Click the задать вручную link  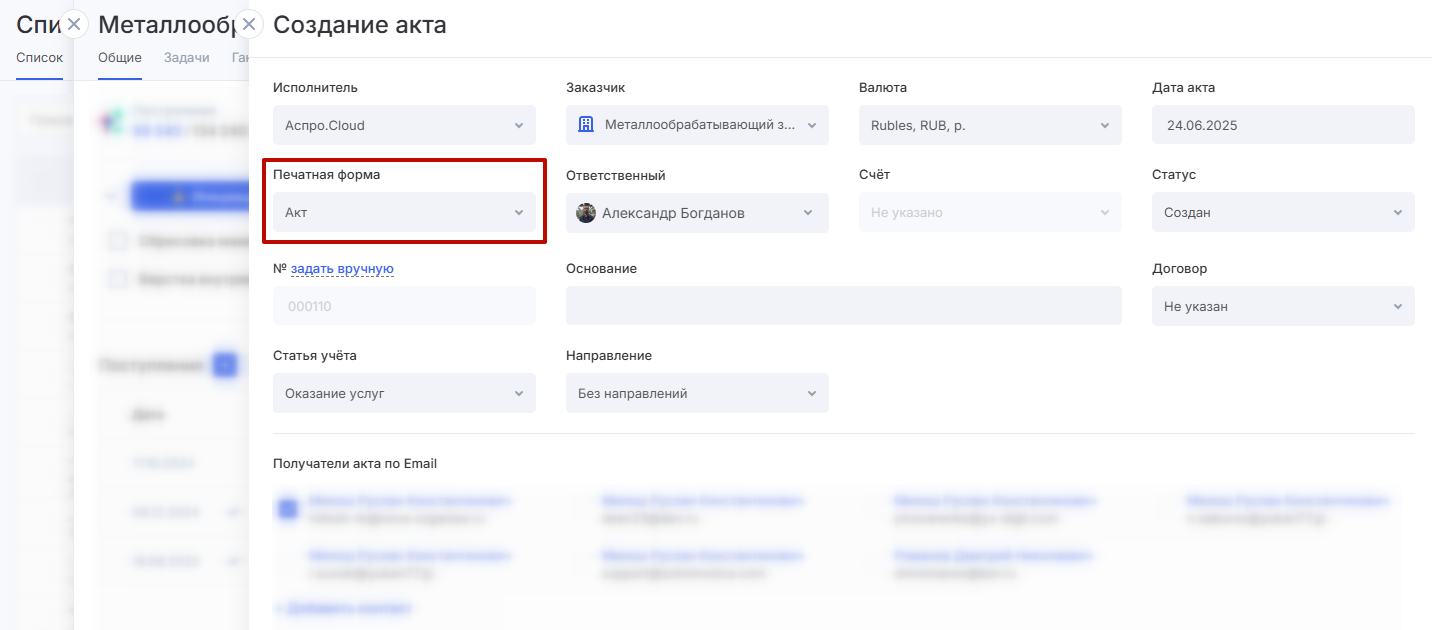point(342,269)
